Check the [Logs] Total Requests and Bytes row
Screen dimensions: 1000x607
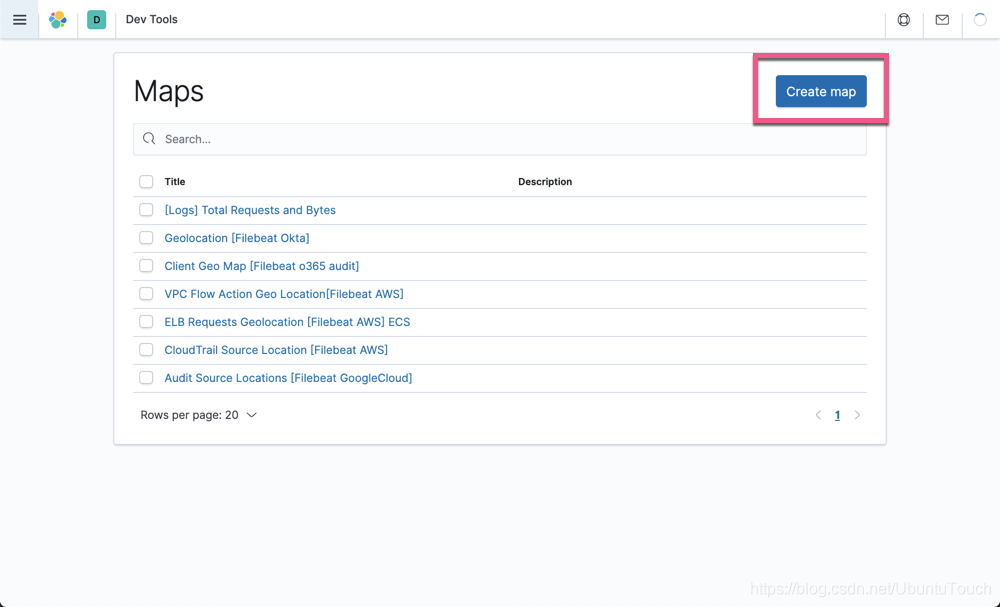click(x=146, y=210)
